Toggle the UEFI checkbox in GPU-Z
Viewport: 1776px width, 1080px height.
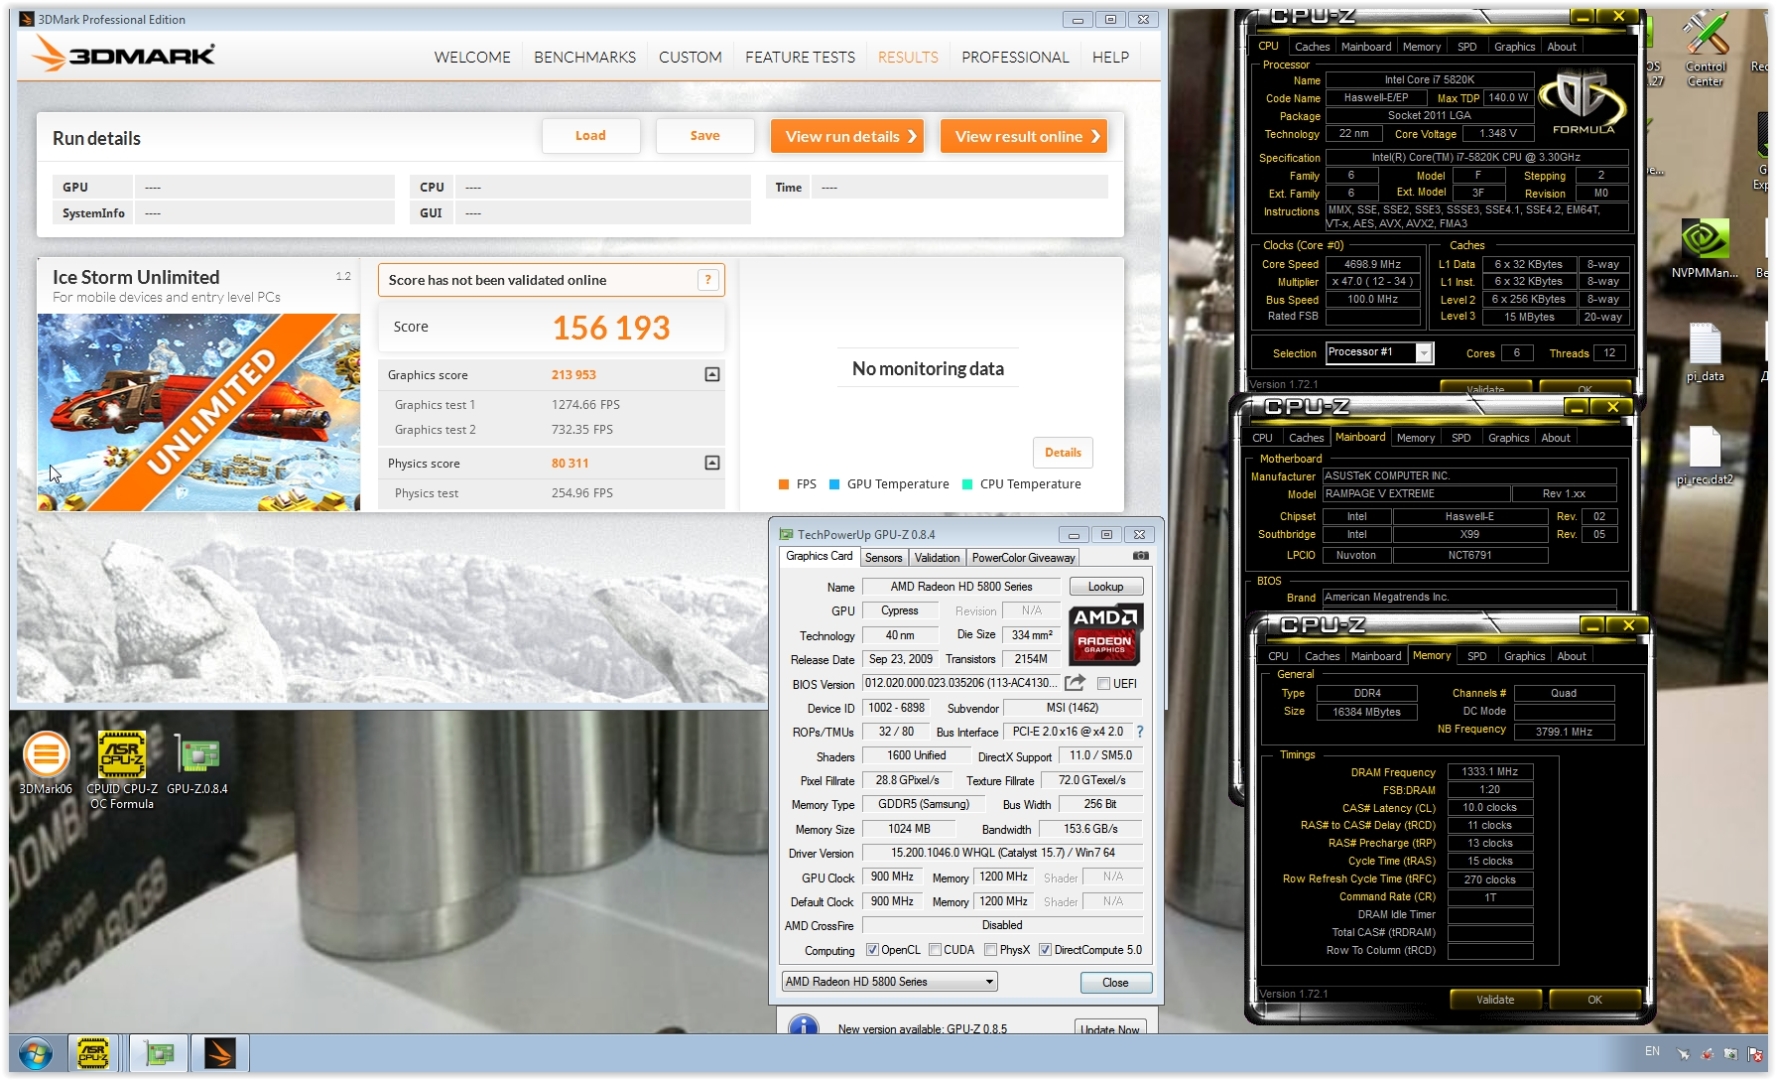[1104, 684]
